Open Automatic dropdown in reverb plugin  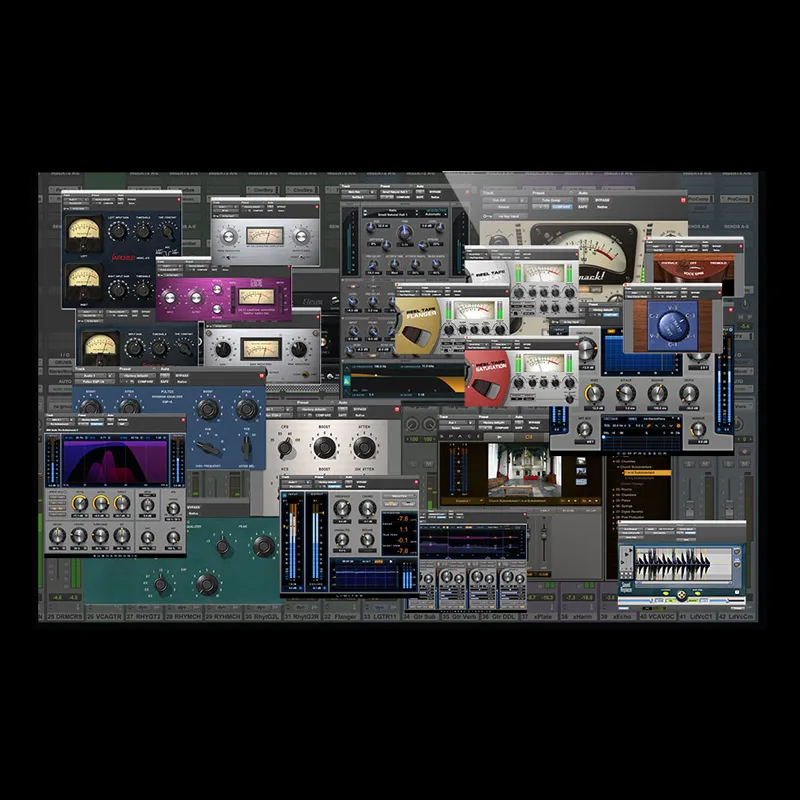pyautogui.click(x=434, y=215)
